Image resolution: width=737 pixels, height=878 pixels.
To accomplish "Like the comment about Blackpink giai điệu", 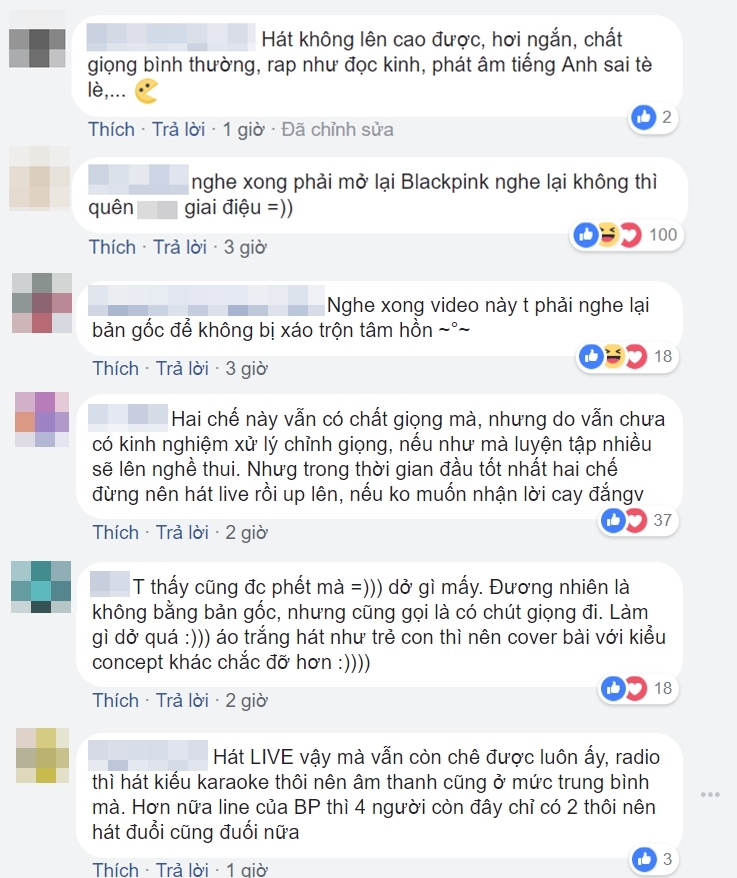I will 113,247.
